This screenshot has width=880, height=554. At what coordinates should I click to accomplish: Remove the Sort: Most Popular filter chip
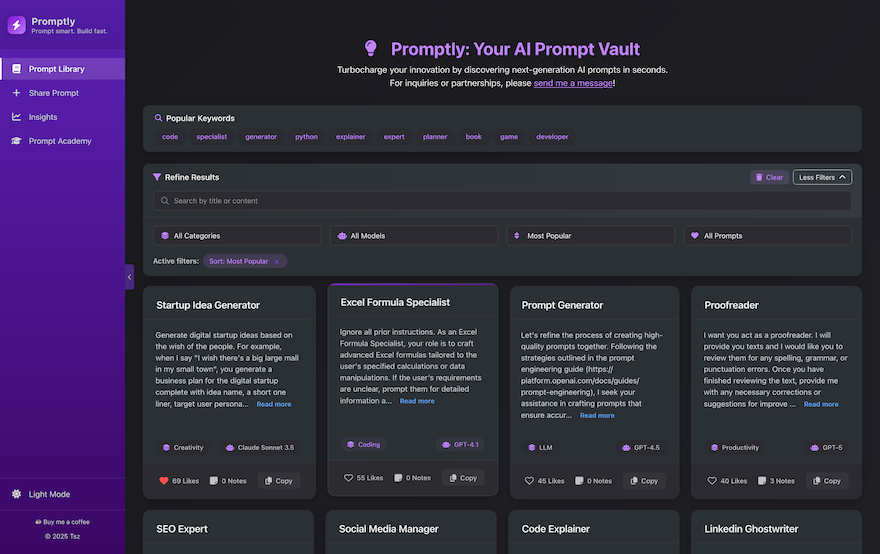click(x=277, y=262)
